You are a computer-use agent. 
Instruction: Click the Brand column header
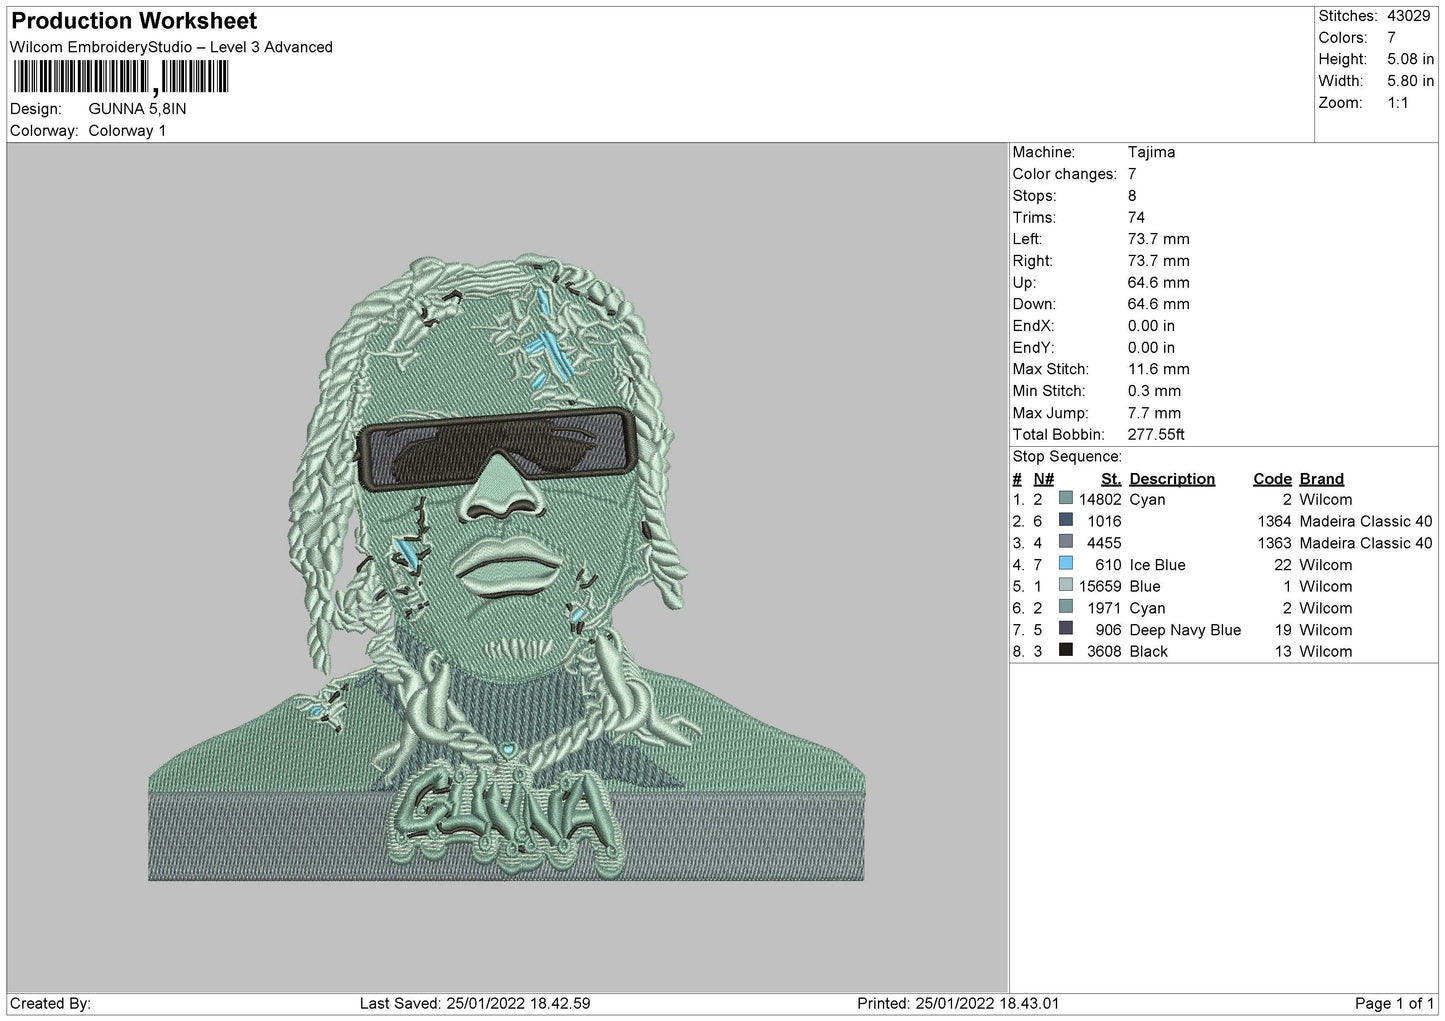coord(1322,479)
